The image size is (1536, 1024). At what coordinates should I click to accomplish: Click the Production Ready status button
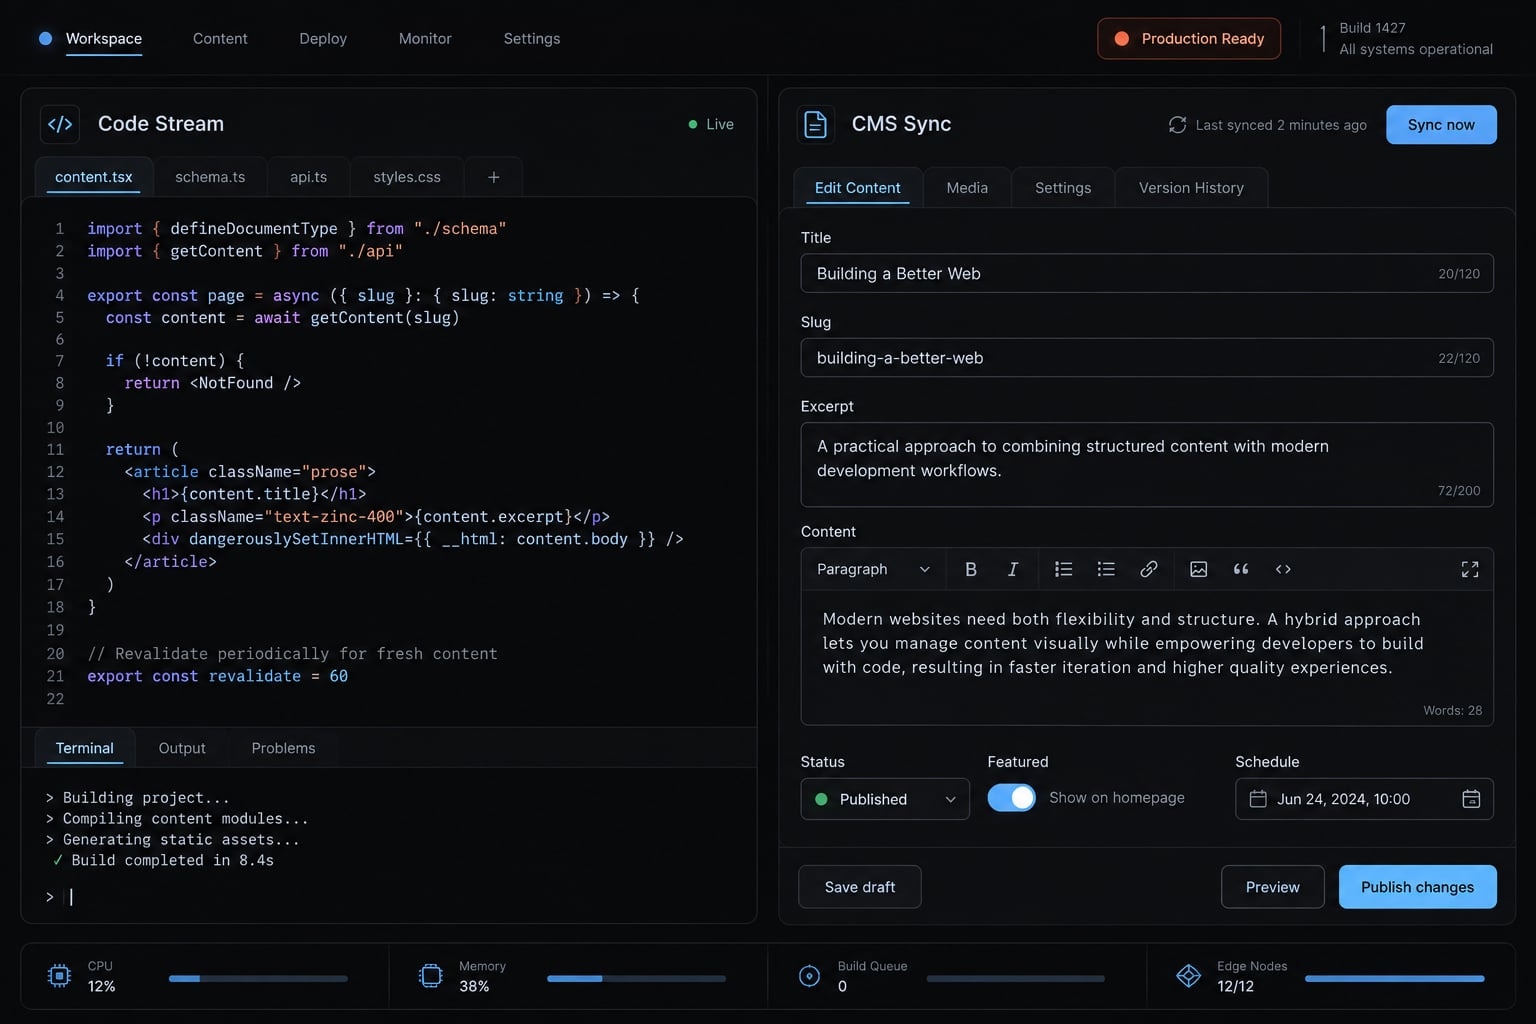[x=1189, y=39]
